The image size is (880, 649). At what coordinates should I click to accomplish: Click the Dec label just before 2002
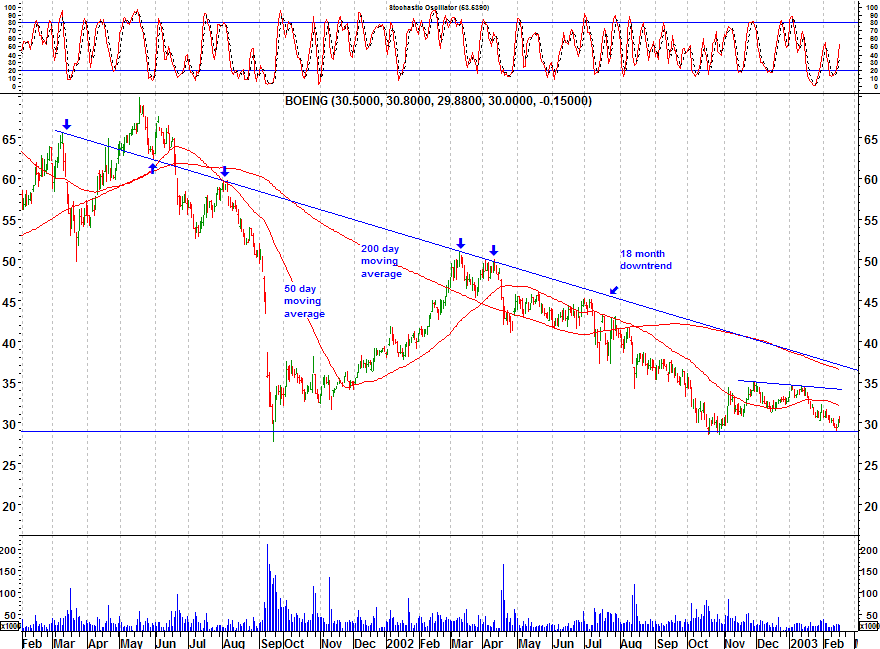365,643
